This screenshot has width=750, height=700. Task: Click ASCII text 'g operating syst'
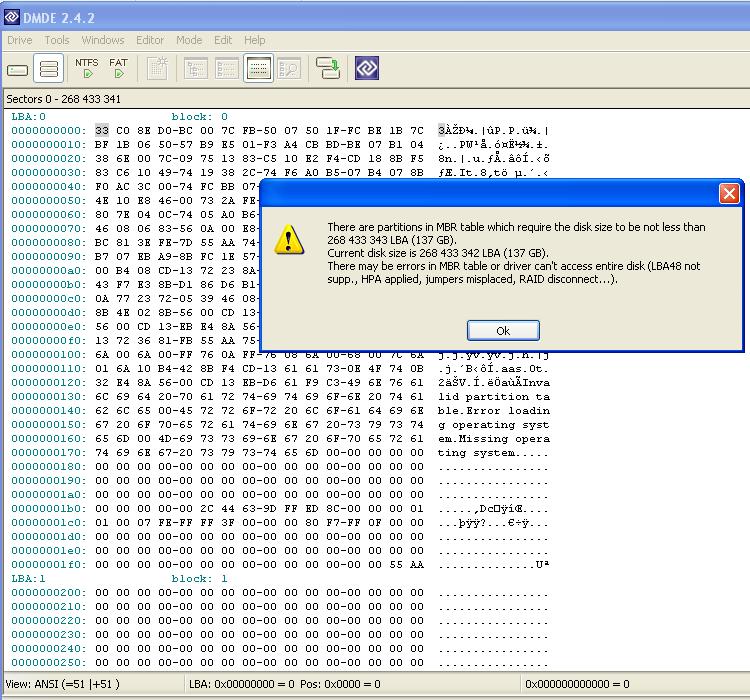coord(494,424)
